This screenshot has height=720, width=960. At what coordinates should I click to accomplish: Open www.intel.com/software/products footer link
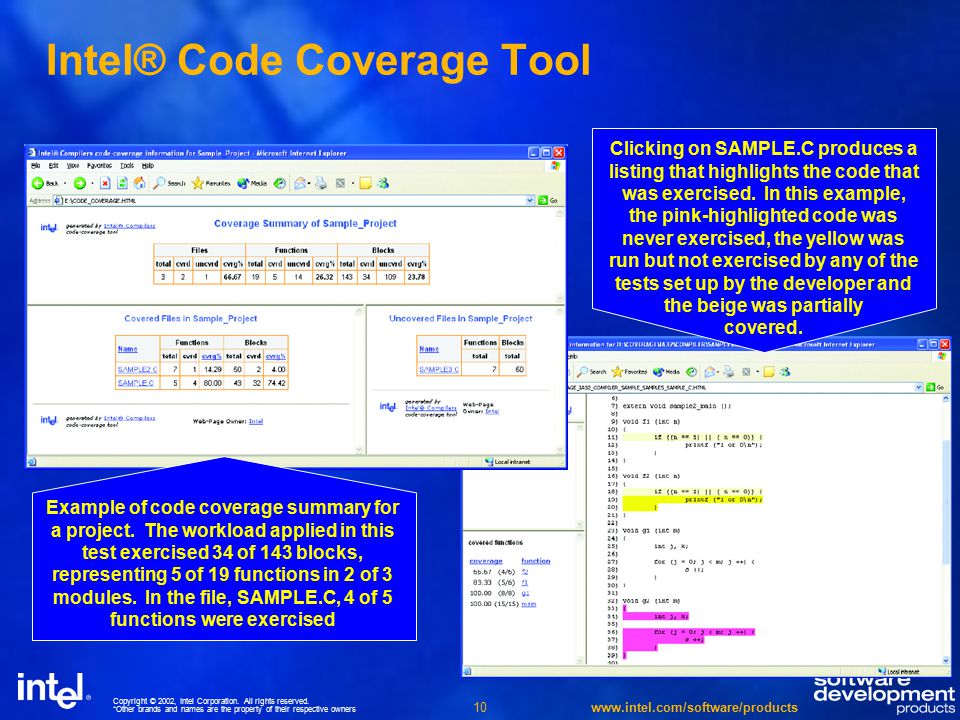[x=694, y=708]
